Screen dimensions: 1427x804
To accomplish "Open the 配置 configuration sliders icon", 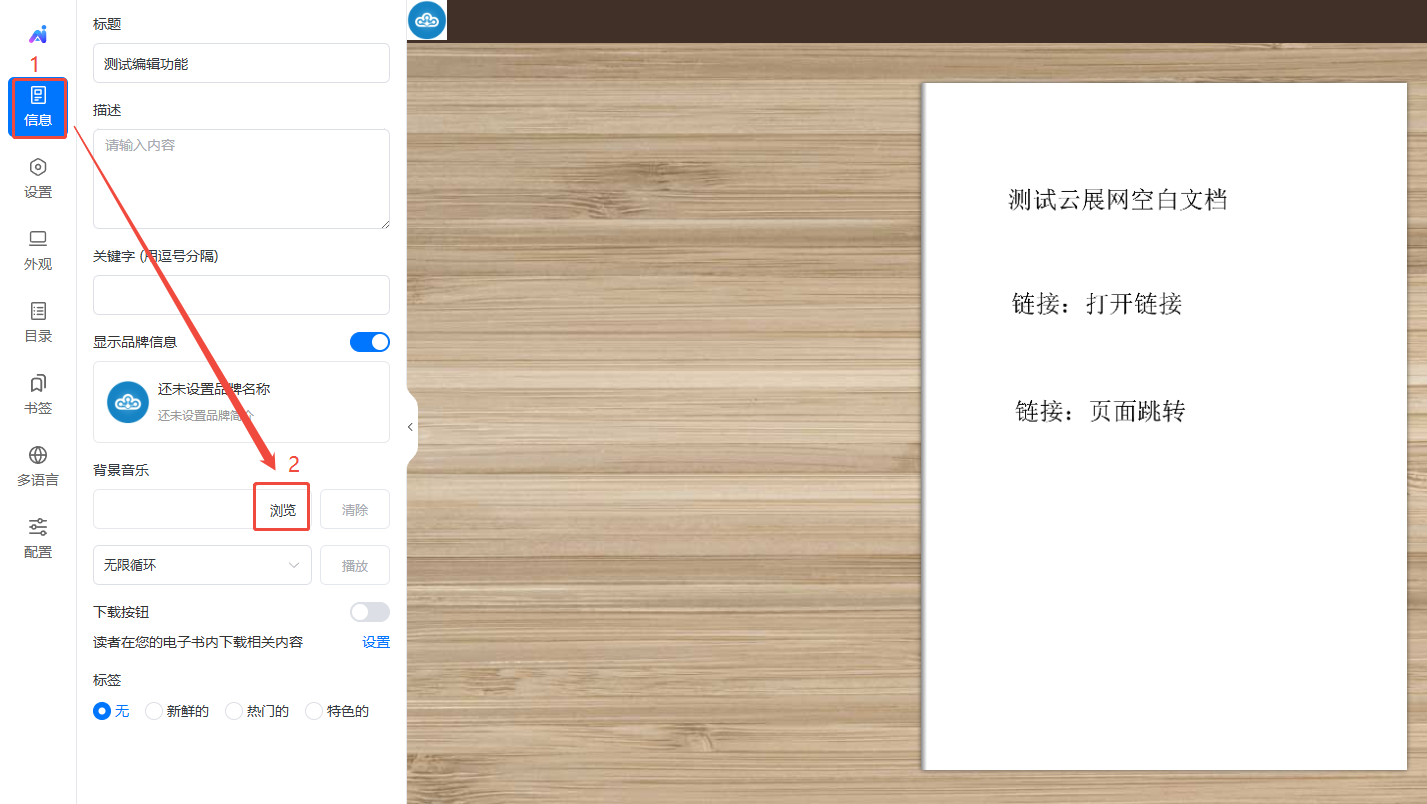I will 38,538.
